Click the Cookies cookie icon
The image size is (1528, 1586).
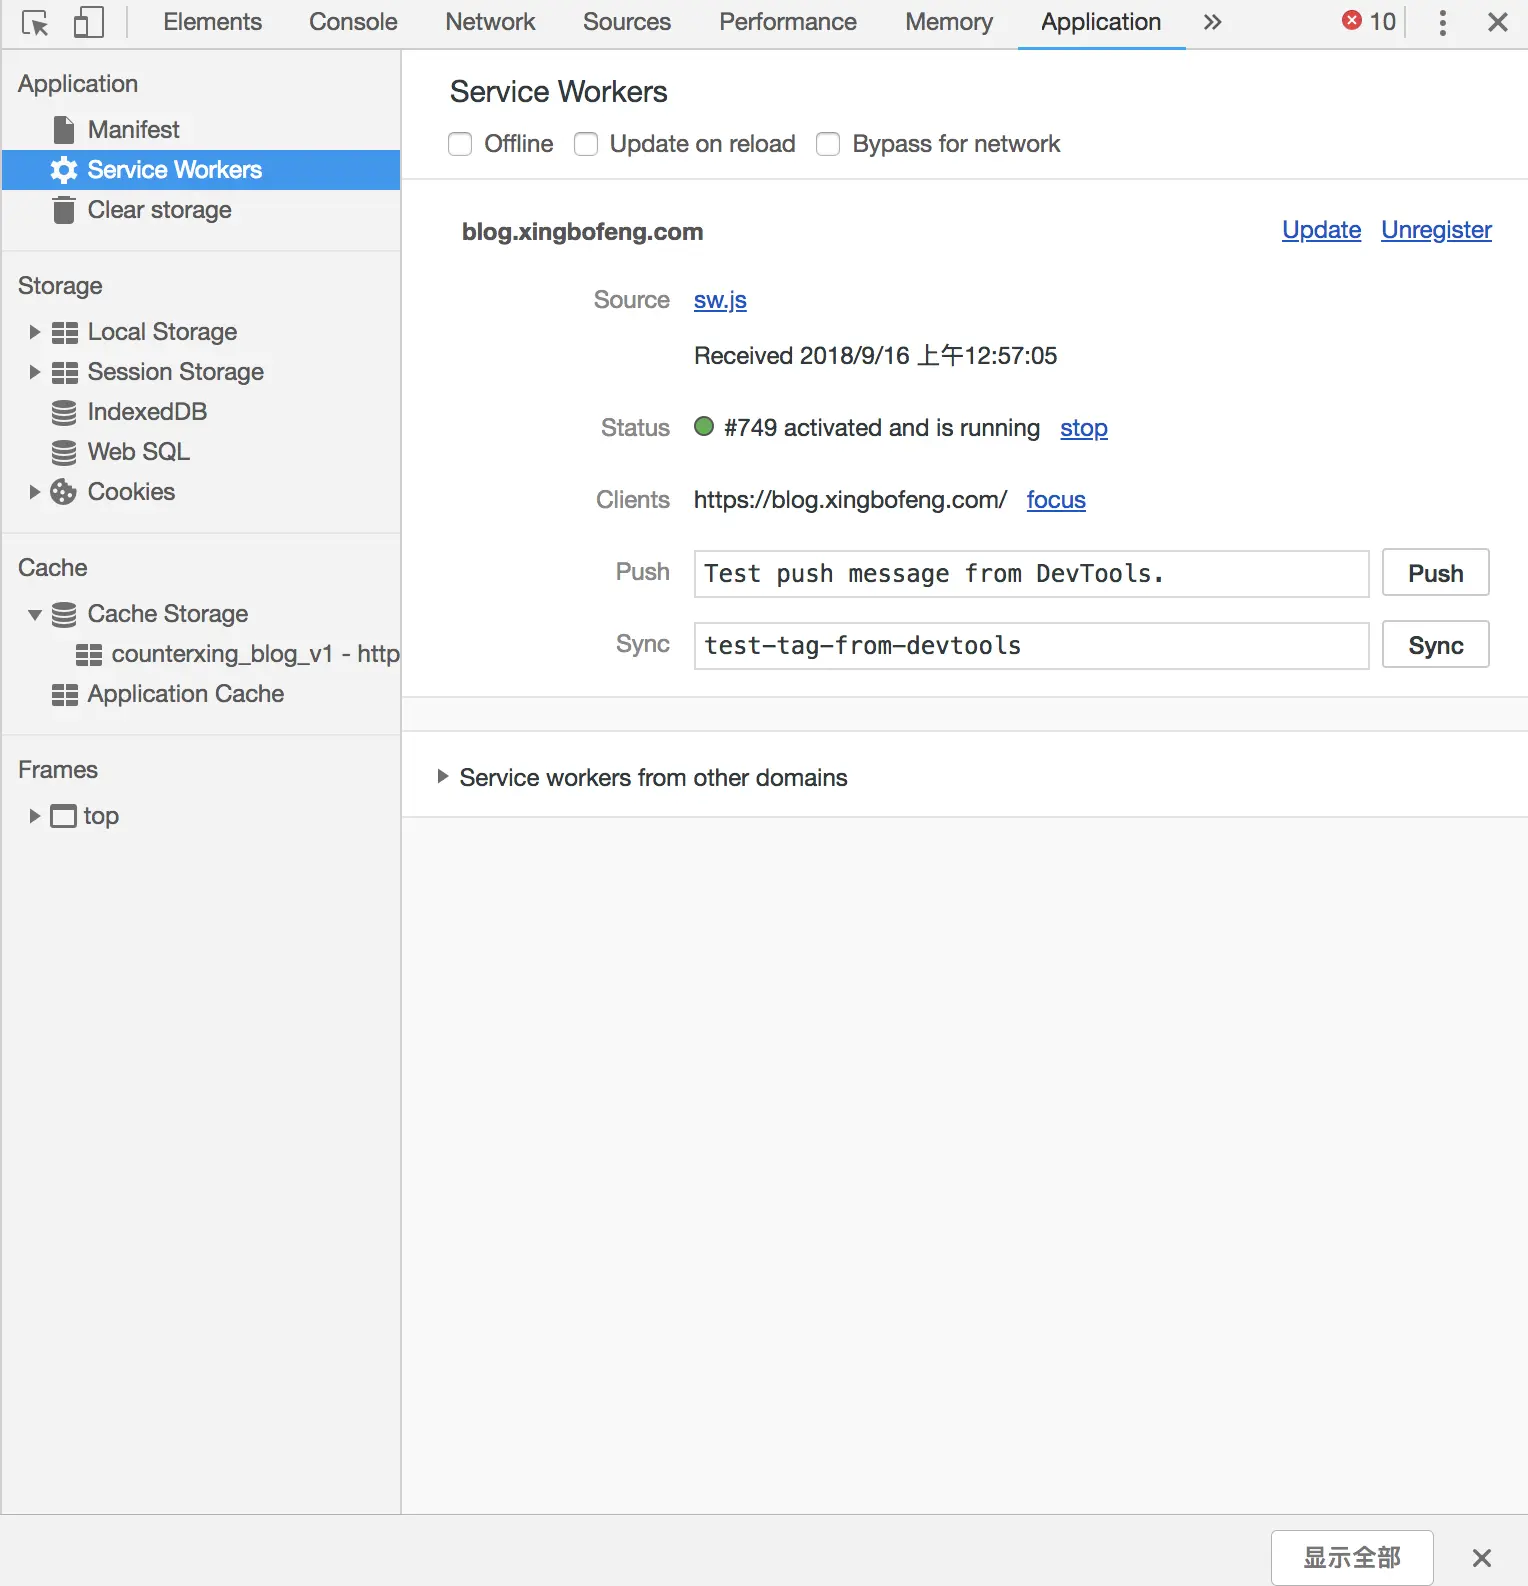click(64, 492)
